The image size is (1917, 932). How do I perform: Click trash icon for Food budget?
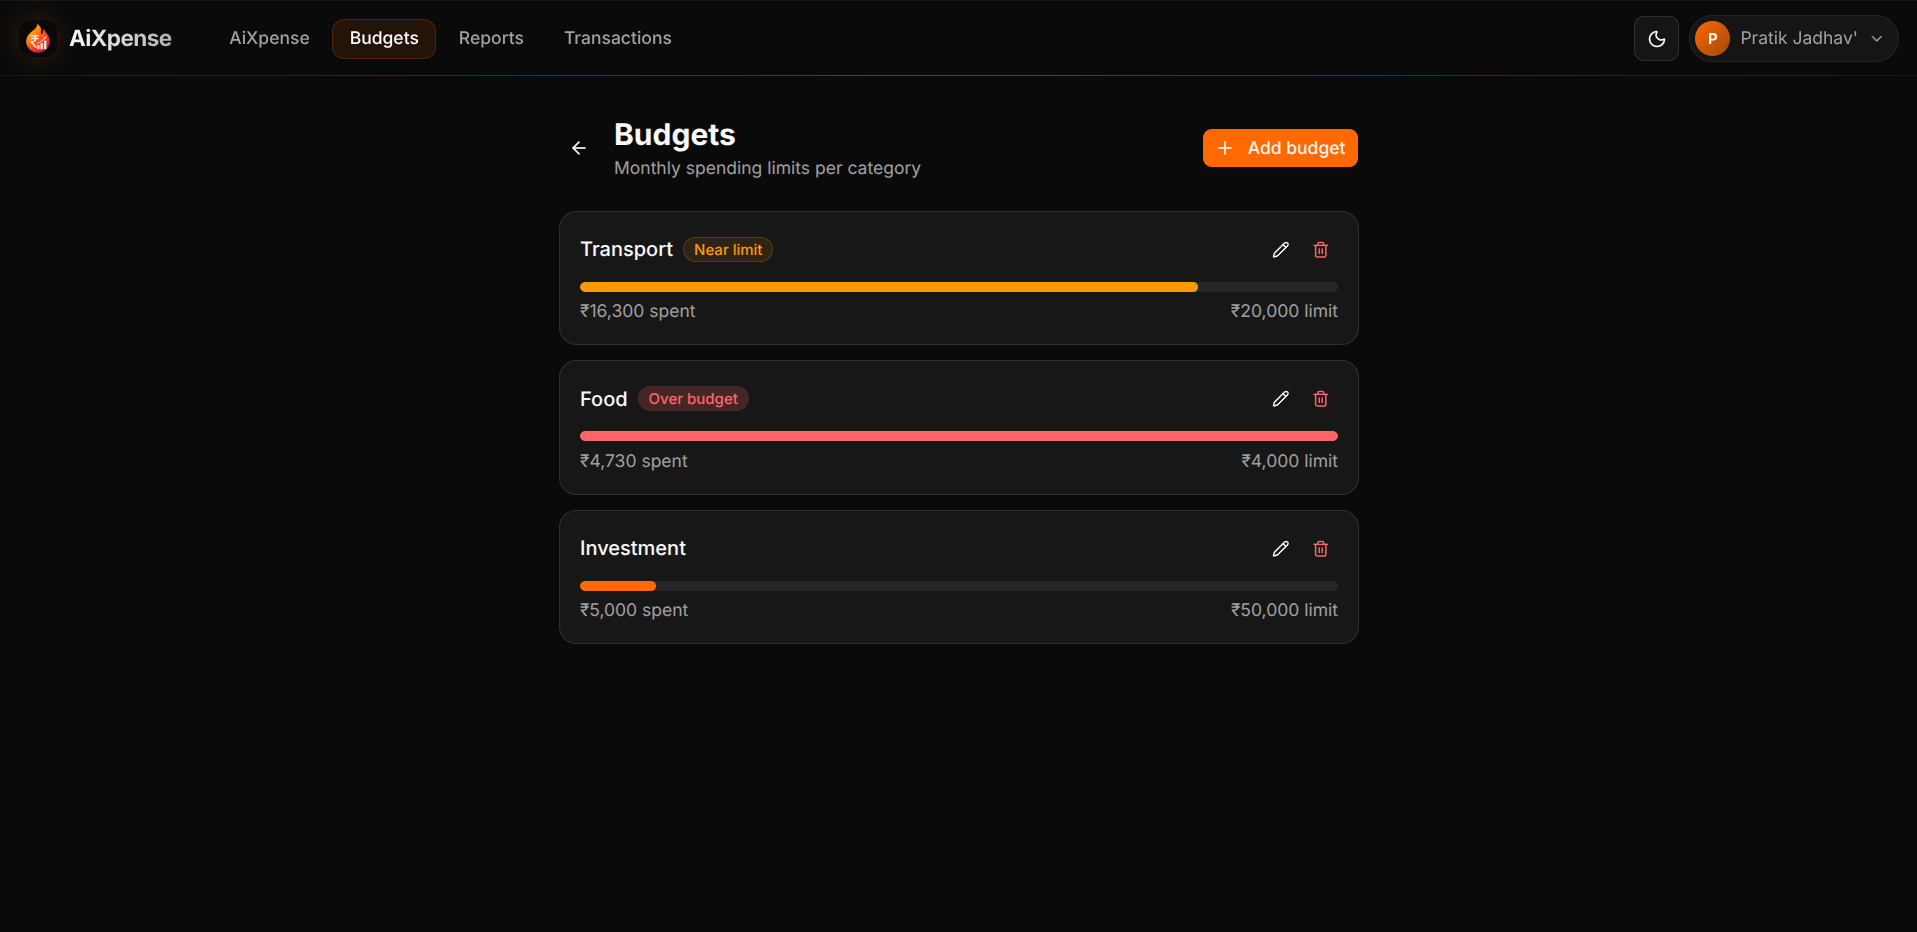[x=1320, y=399]
